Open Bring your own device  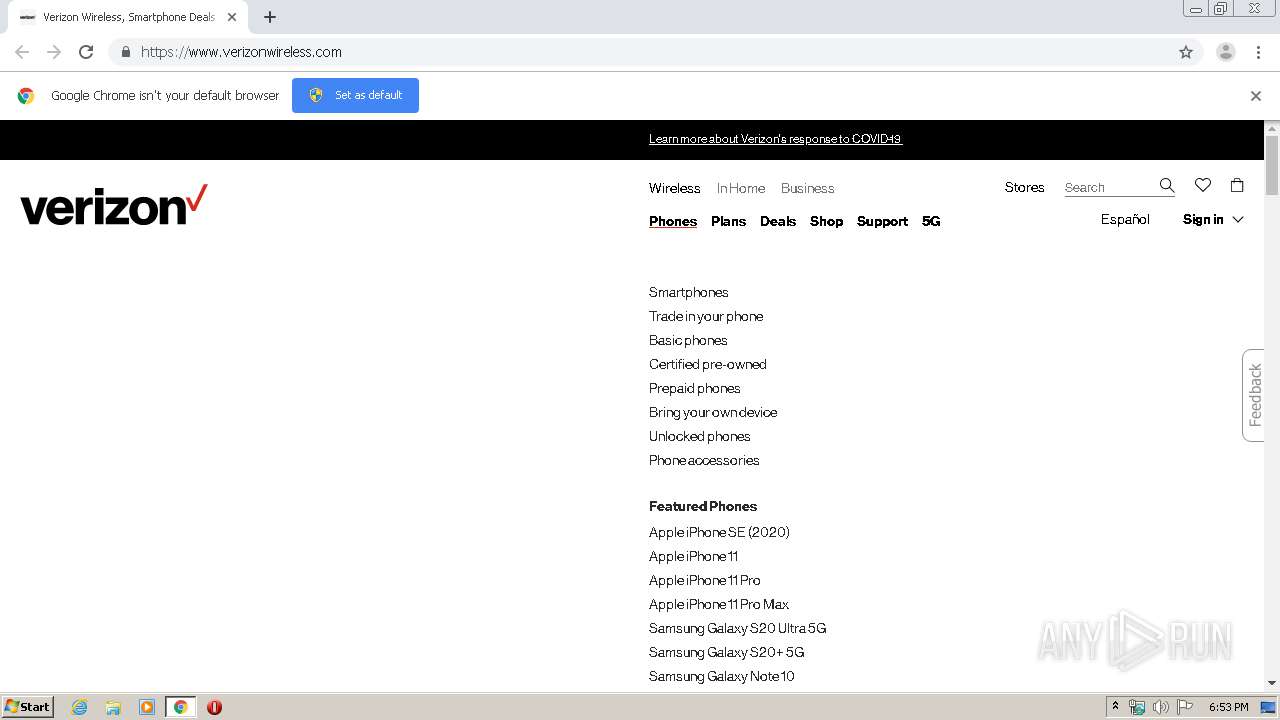pyautogui.click(x=713, y=412)
